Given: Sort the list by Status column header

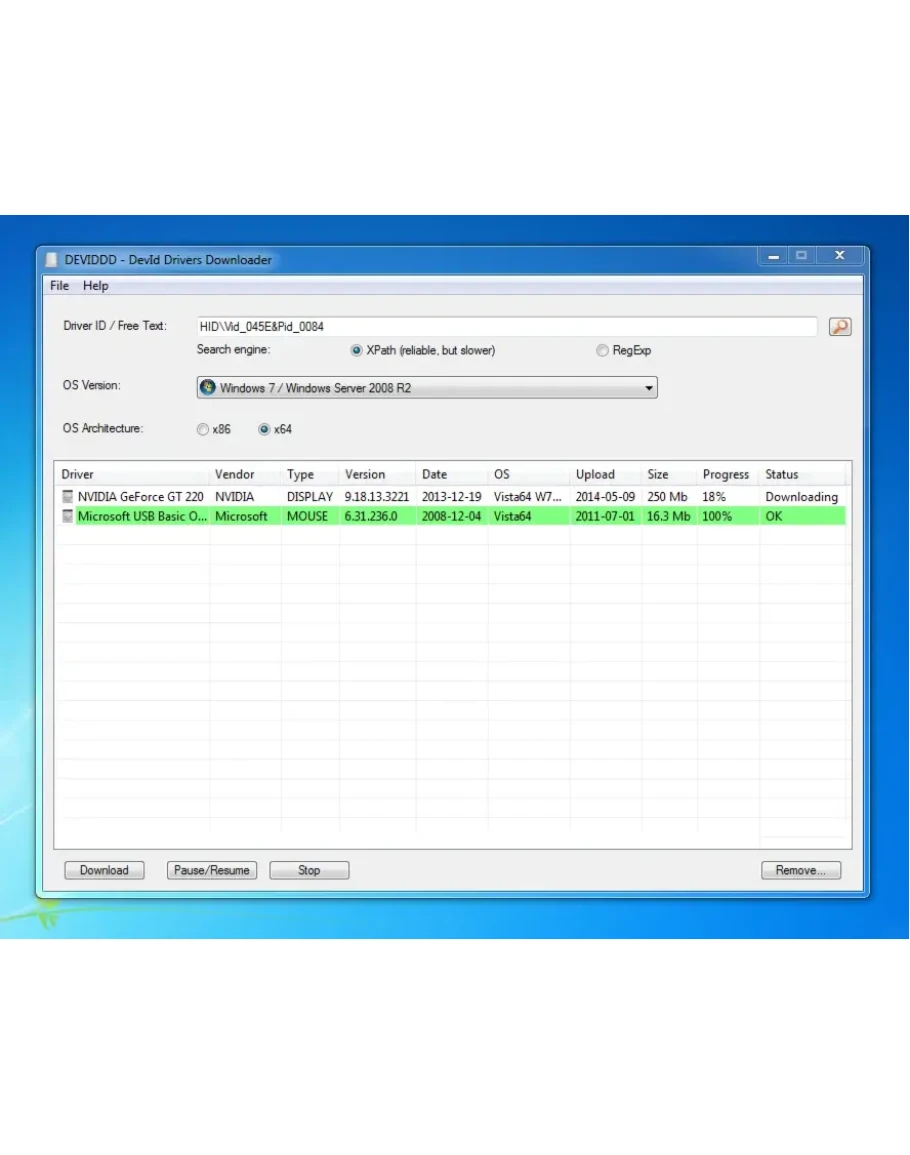Looking at the screenshot, I should pos(782,475).
